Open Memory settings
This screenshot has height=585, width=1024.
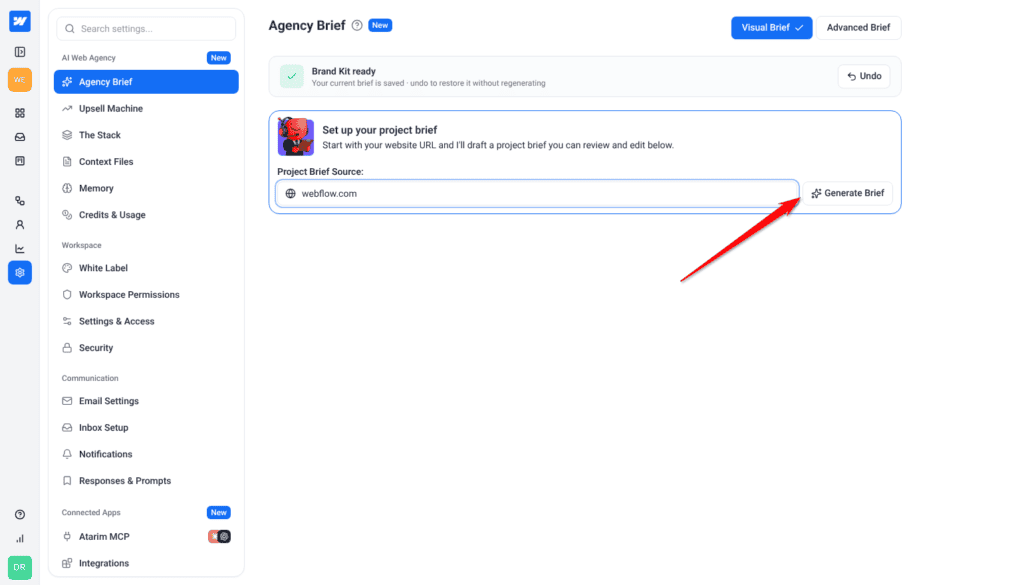click(146, 188)
